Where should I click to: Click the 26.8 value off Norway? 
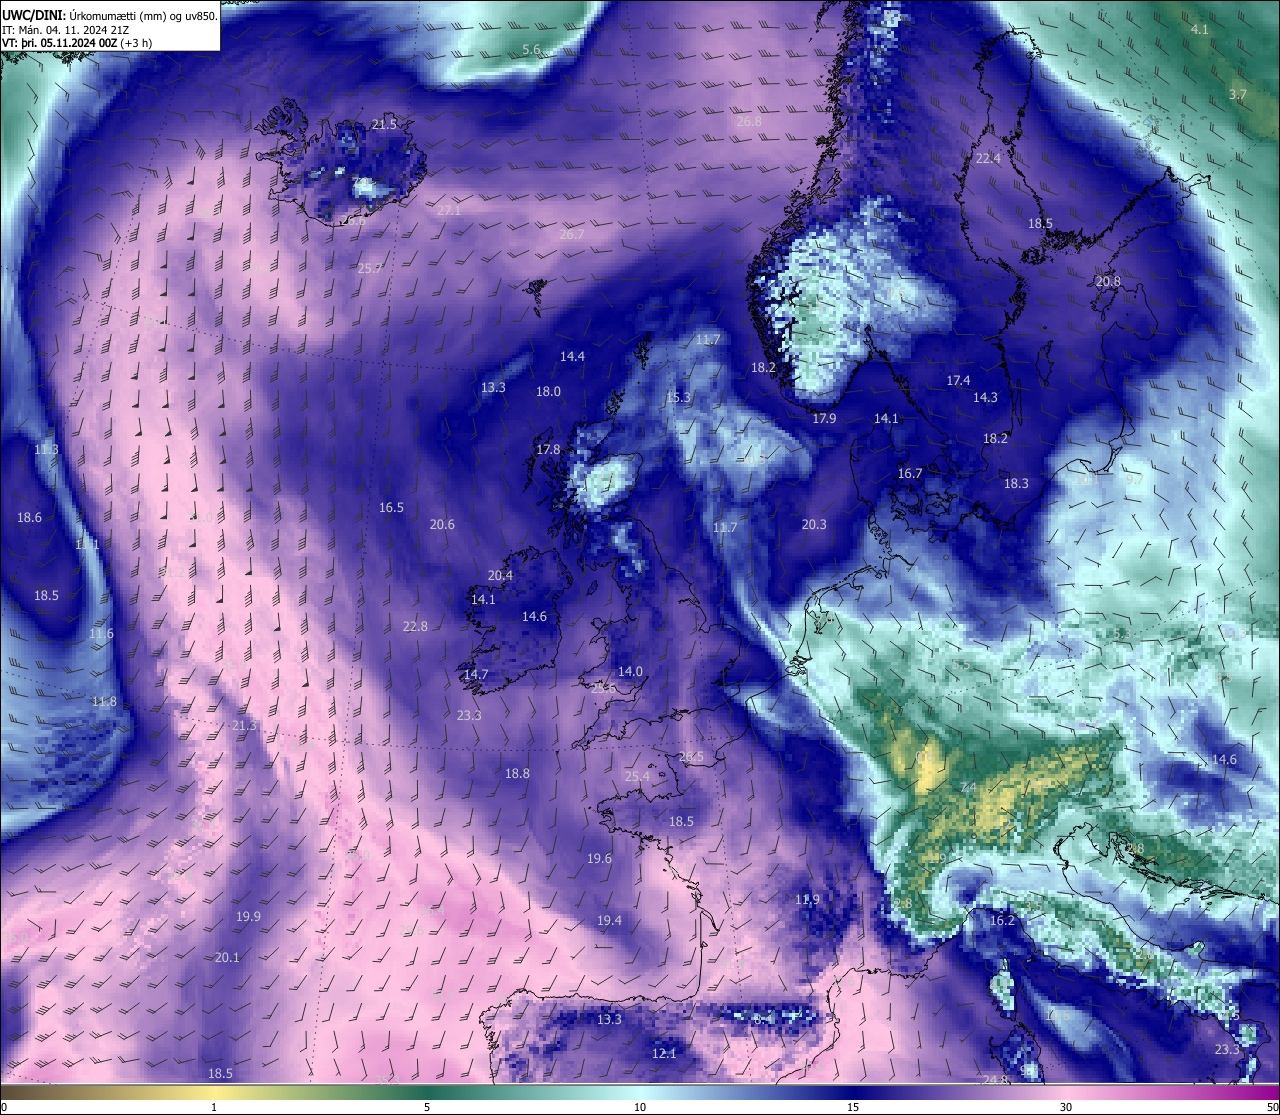pyautogui.click(x=749, y=121)
